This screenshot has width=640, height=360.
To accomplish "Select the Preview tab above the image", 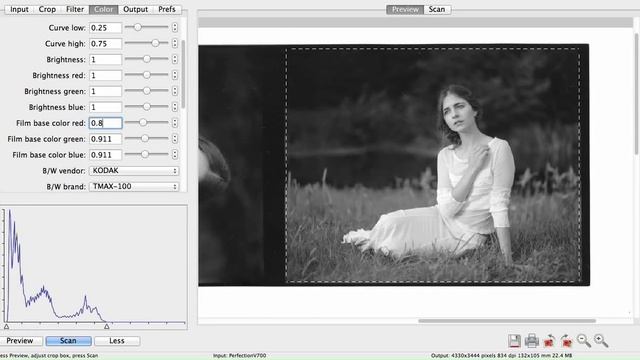I will point(405,9).
